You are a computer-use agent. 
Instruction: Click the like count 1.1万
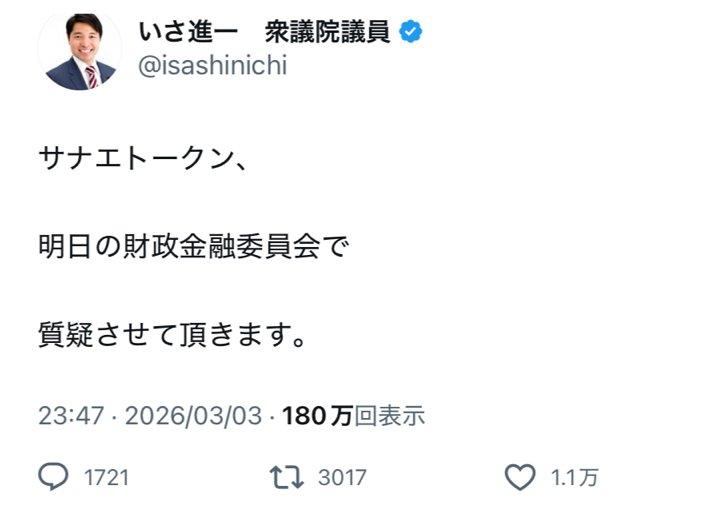575,479
